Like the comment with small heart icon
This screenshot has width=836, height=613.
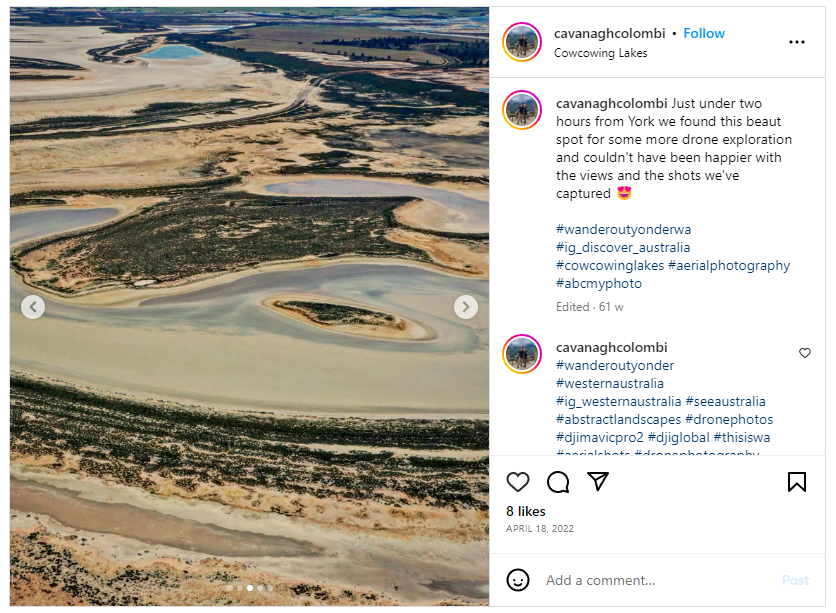[x=805, y=353]
